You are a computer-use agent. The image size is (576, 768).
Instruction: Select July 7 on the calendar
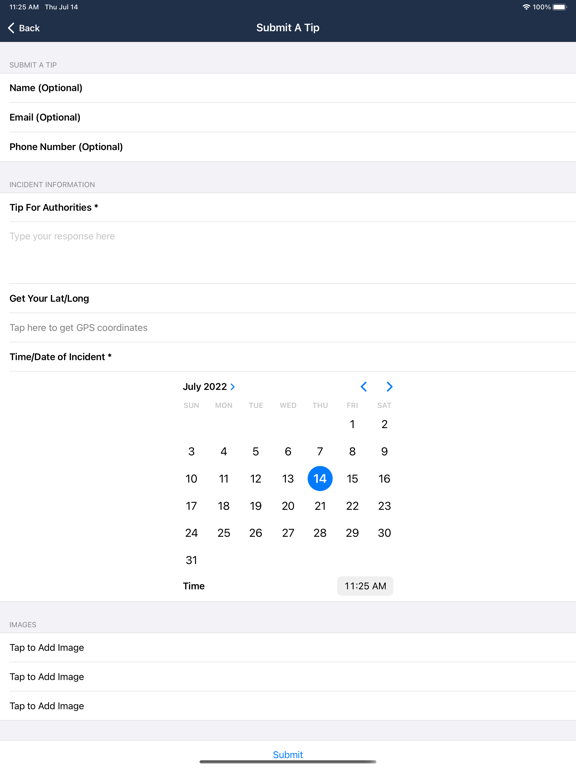tap(320, 452)
